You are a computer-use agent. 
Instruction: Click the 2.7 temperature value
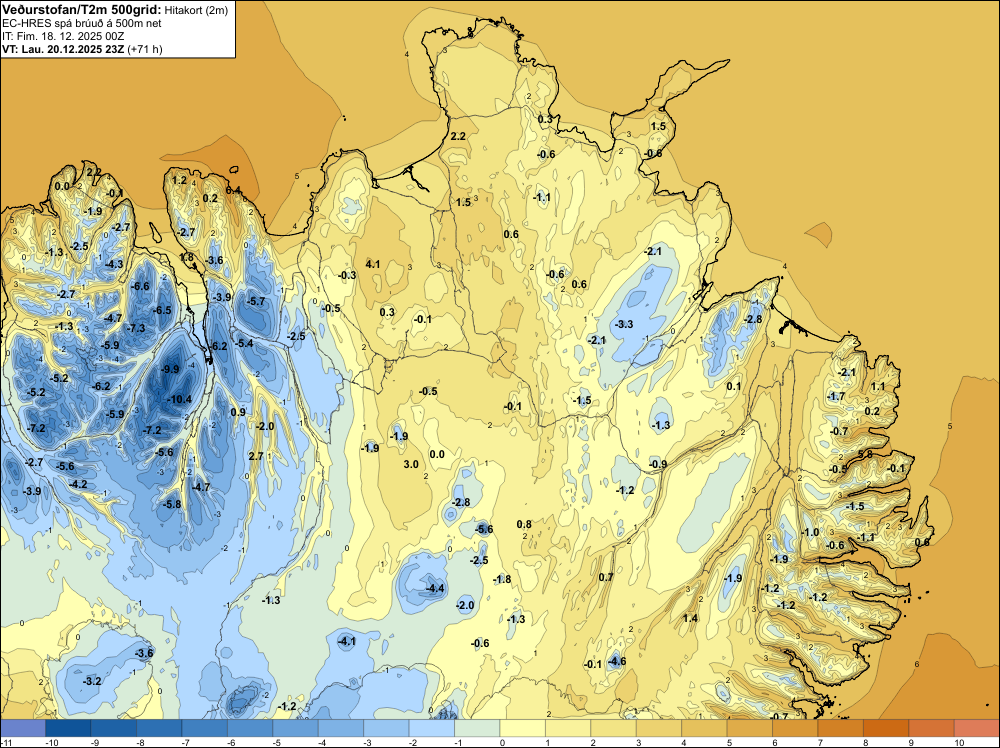256,456
